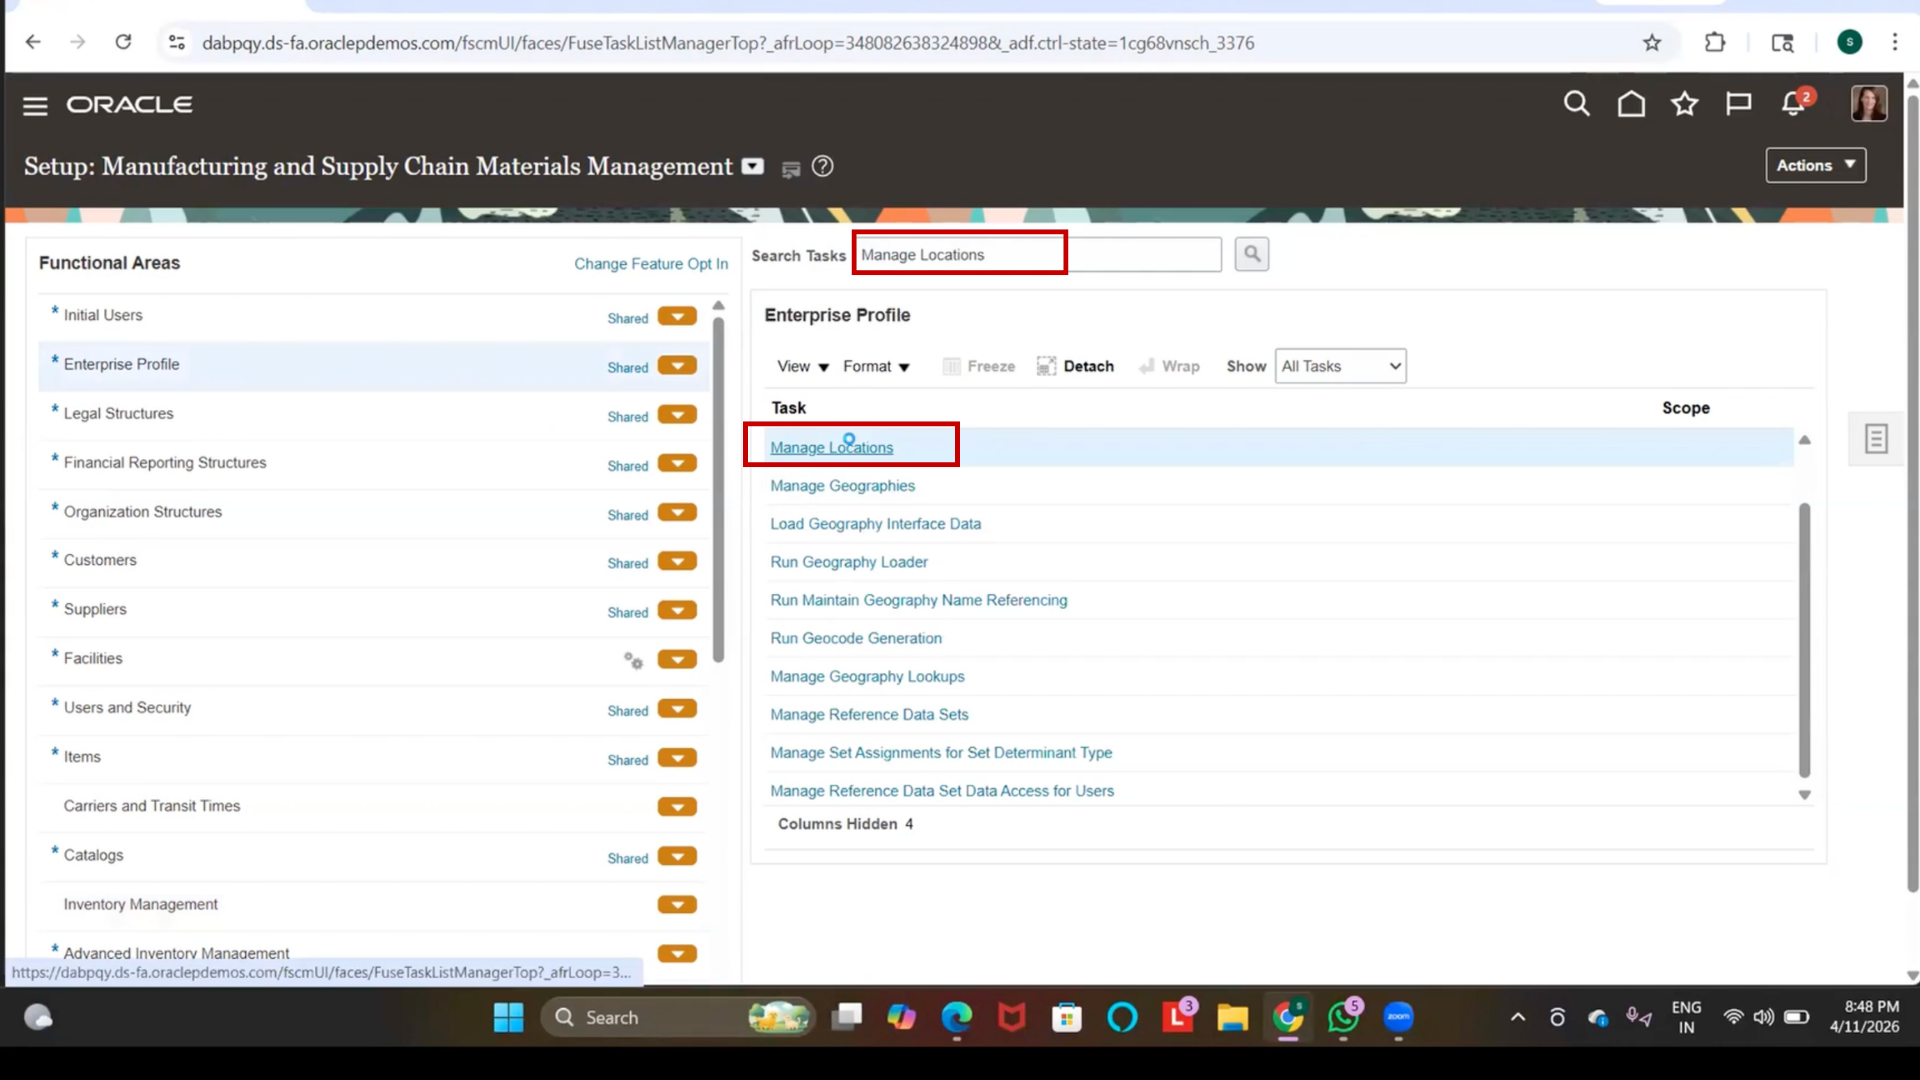The image size is (1920, 1080).
Task: Open Zoom from the taskbar
Action: pos(1398,1017)
